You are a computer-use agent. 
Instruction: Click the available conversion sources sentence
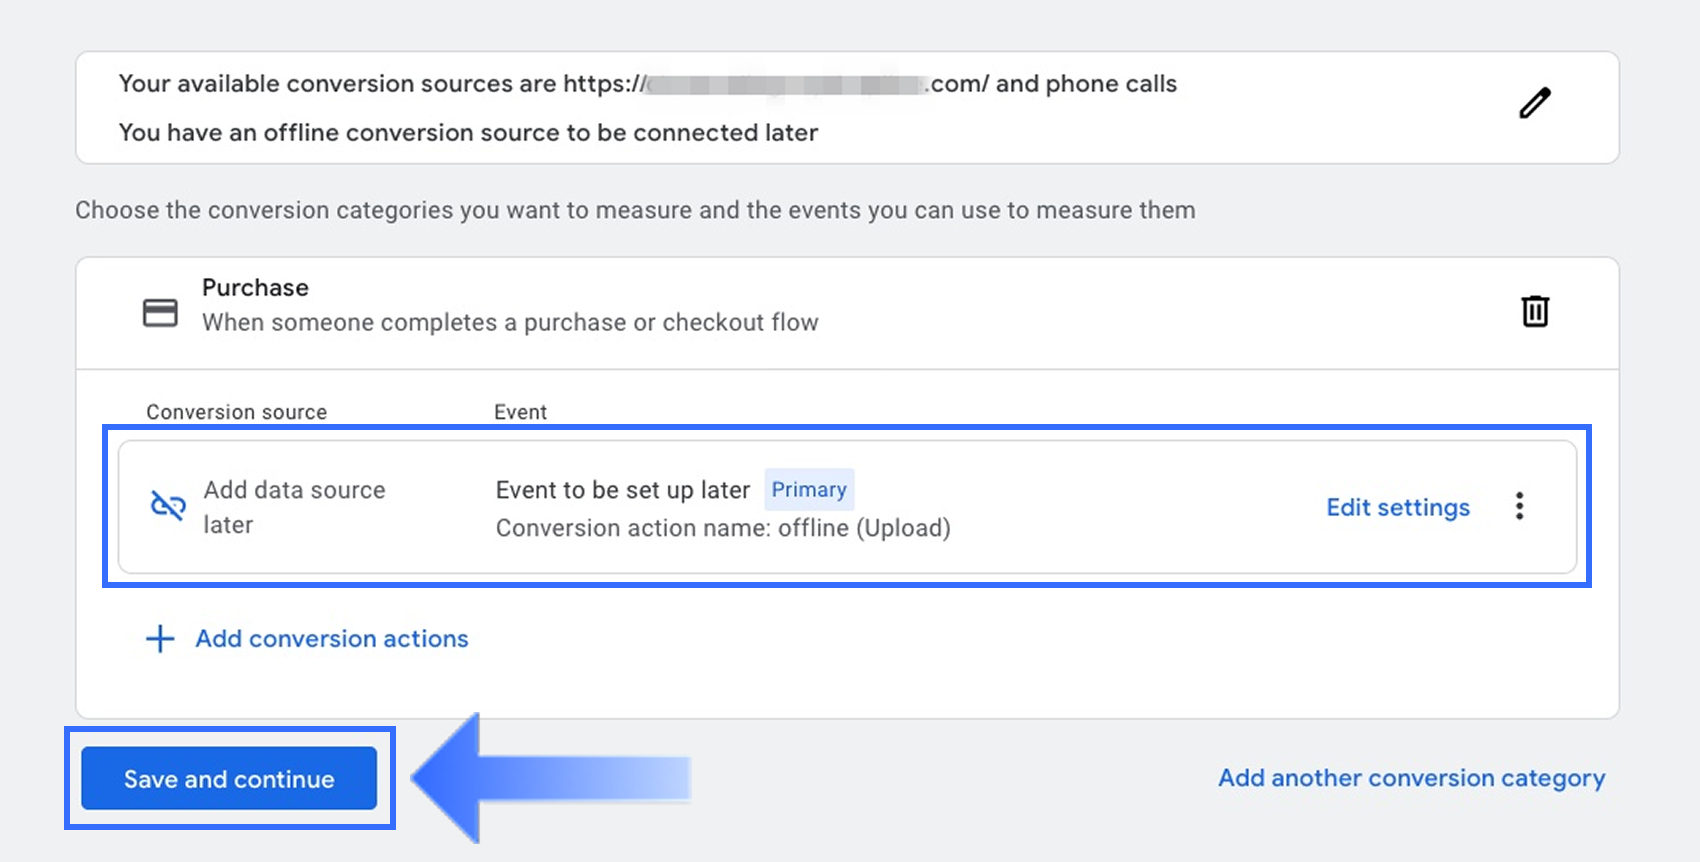click(x=647, y=84)
